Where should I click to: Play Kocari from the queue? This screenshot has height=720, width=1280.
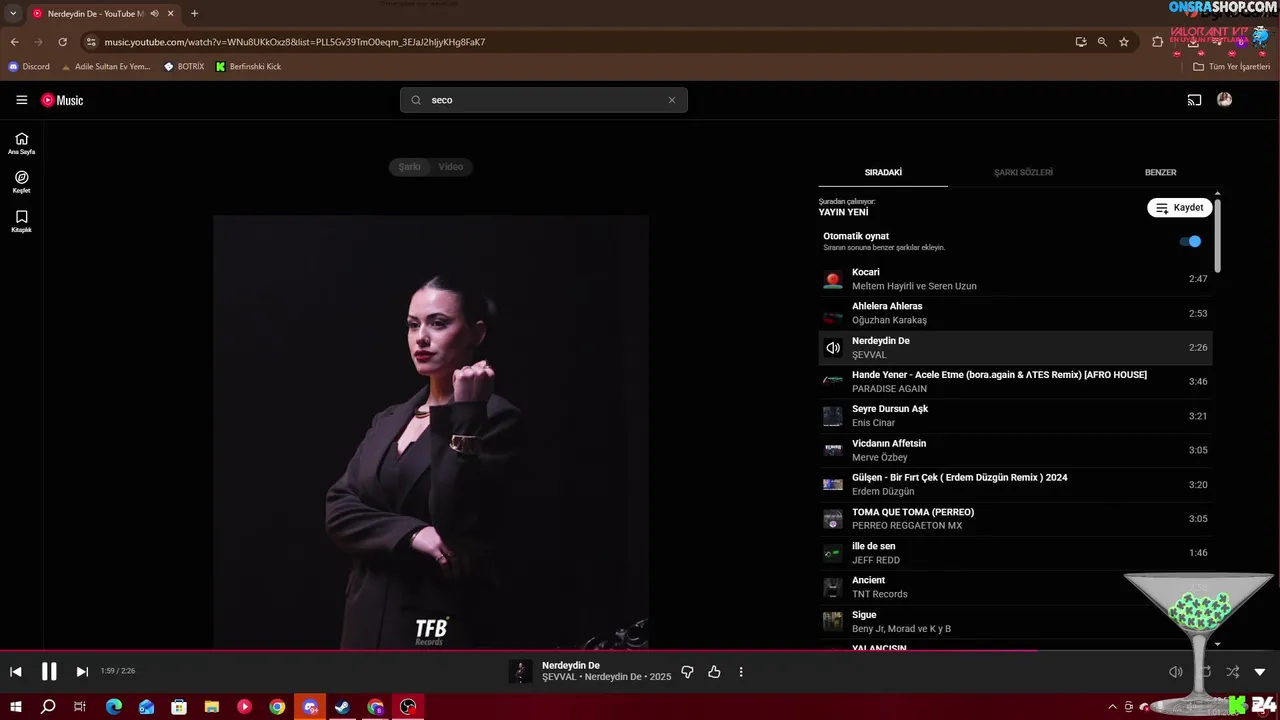pyautogui.click(x=1015, y=279)
